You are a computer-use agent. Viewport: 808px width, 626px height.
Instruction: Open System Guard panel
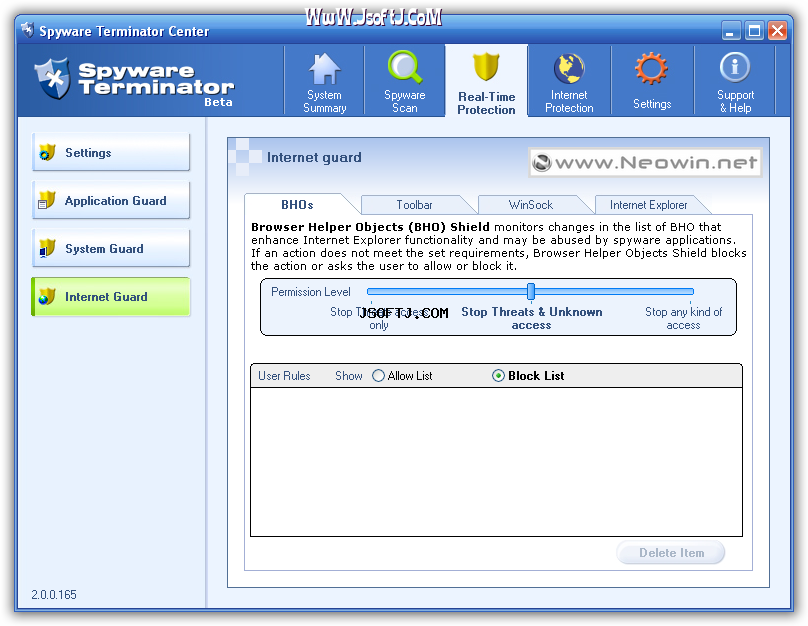point(111,248)
